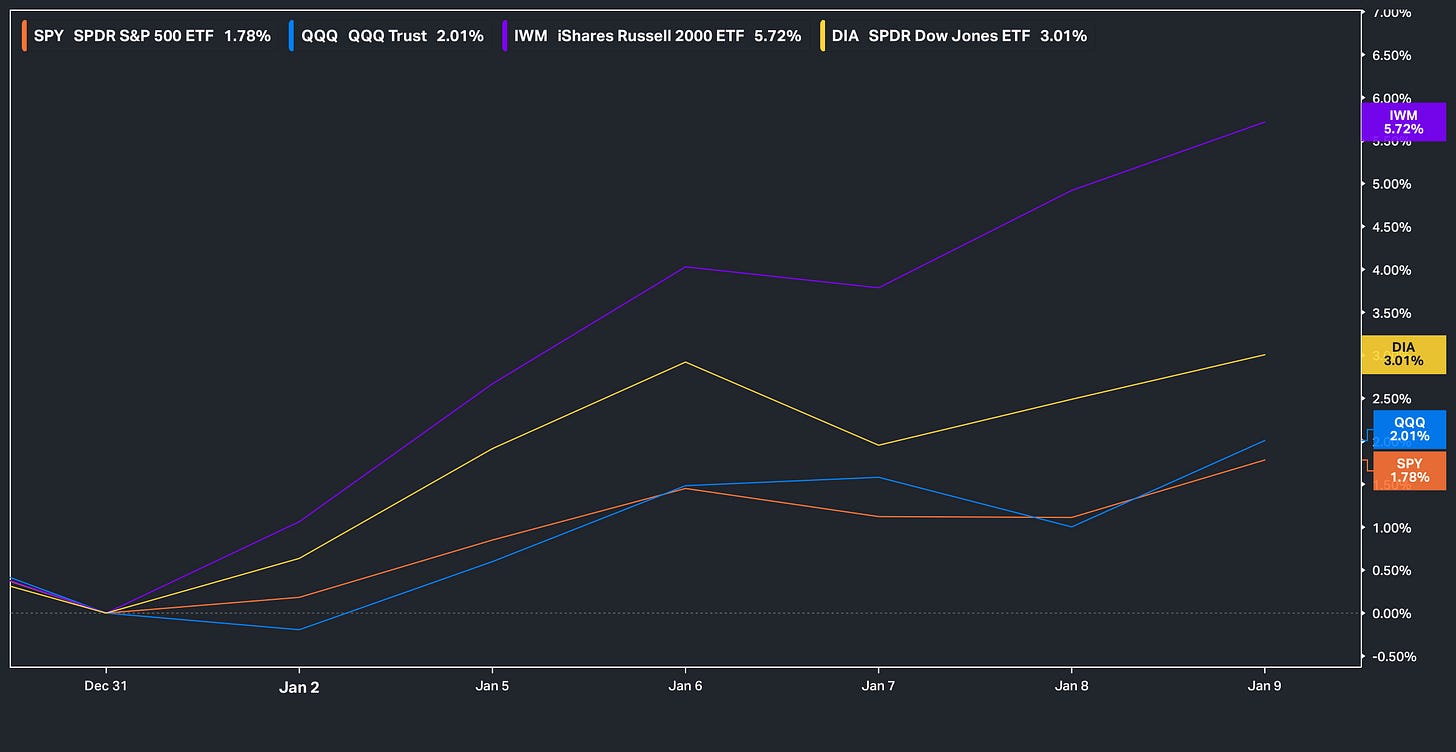Click the QQQ line low point at Jan 2
Image resolution: width=1456 pixels, height=752 pixels.
point(299,629)
